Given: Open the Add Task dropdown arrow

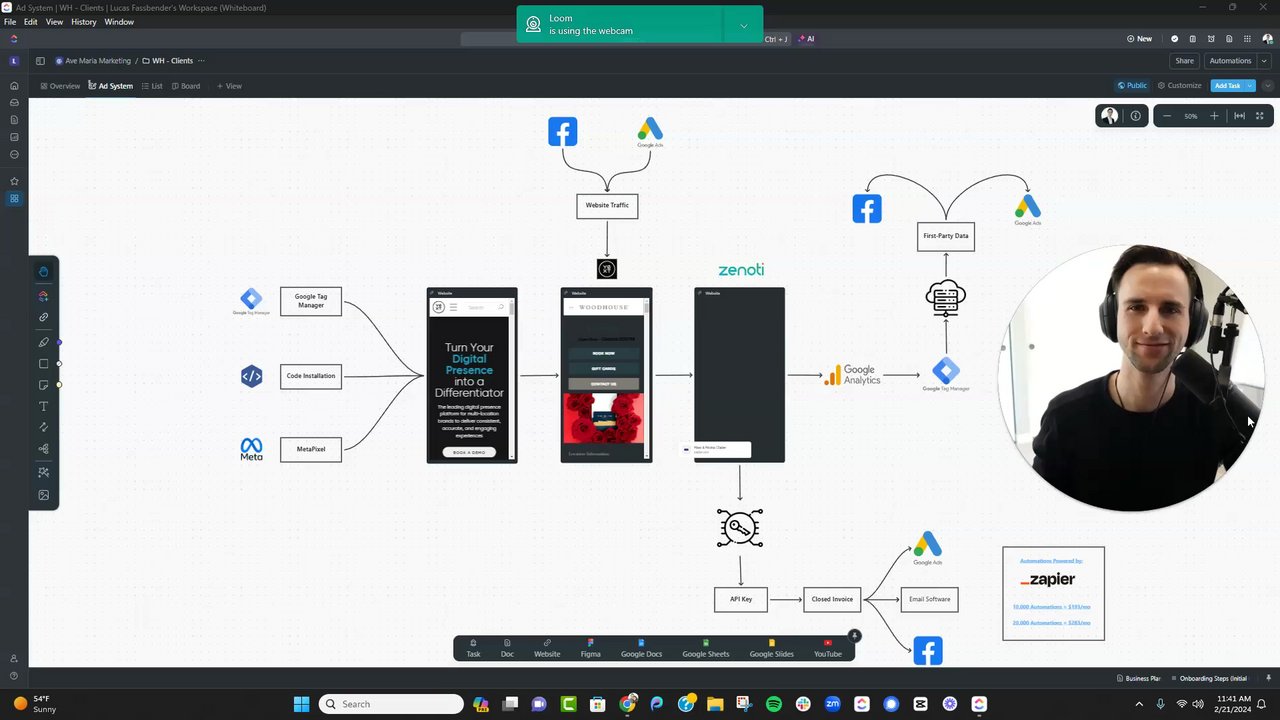Looking at the screenshot, I should [1250, 86].
